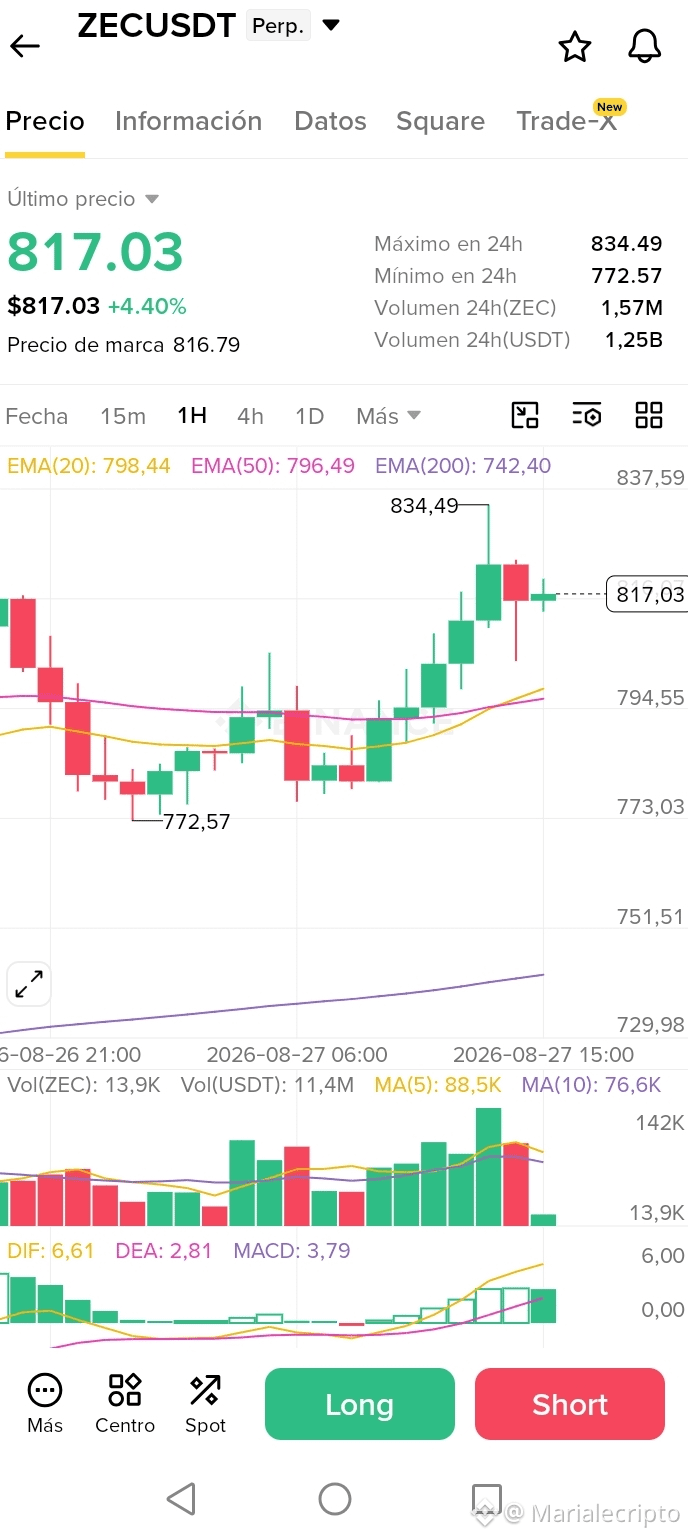Screen dimensions: 688x1538
Task: Tap Mínimo en 24h value 772.57
Action: (x=627, y=276)
